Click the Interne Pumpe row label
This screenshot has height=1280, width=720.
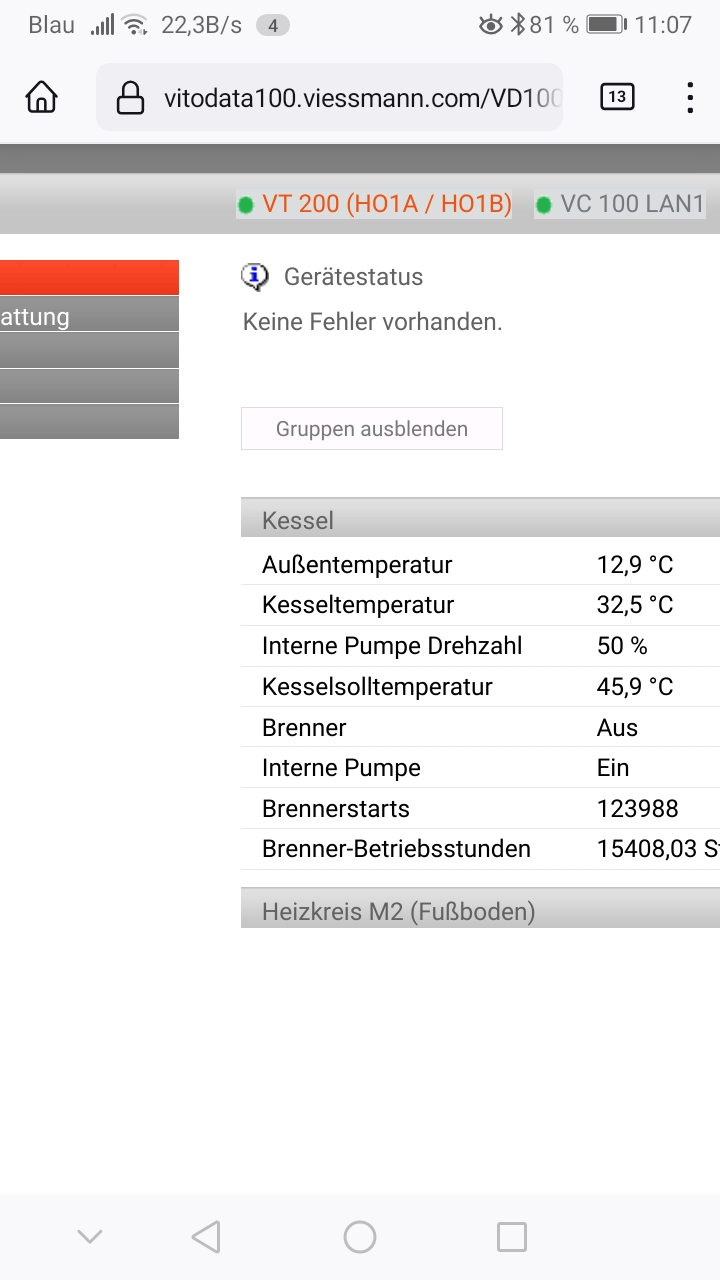pos(341,768)
